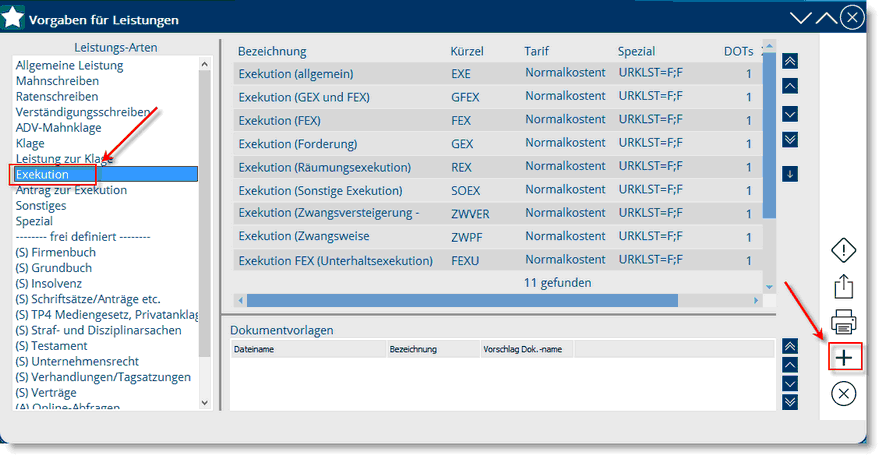The width and height of the screenshot is (879, 456).
Task: Collapse window with title bar down chevron
Action: [x=801, y=18]
